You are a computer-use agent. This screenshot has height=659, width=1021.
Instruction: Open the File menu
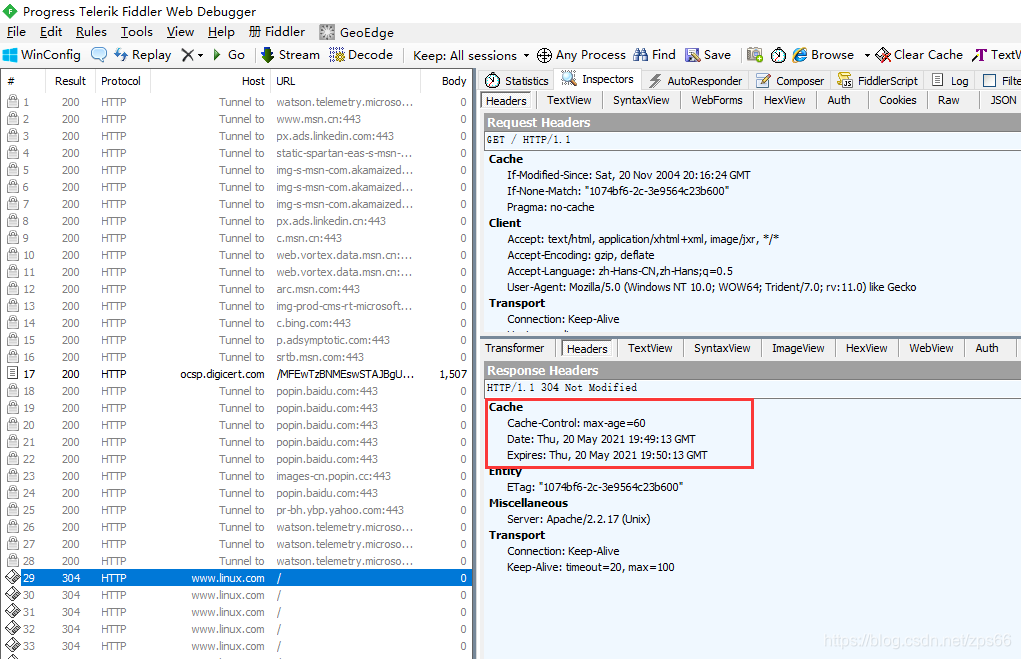16,32
